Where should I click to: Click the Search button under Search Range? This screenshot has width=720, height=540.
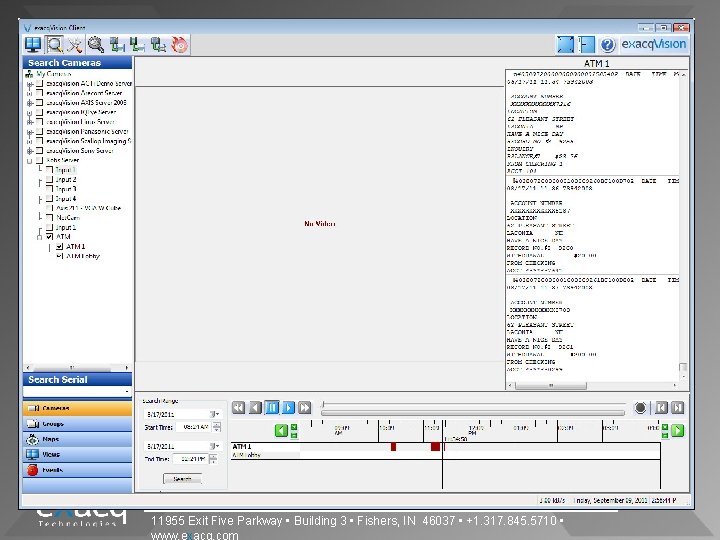(x=182, y=479)
